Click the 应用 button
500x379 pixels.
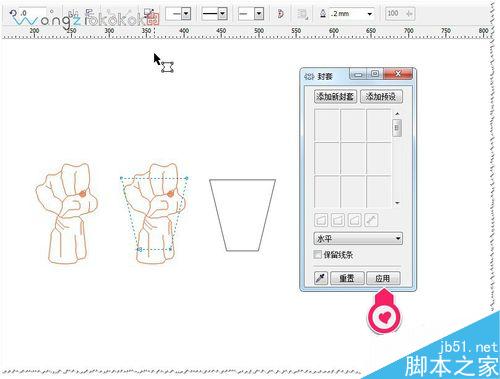tap(383, 278)
